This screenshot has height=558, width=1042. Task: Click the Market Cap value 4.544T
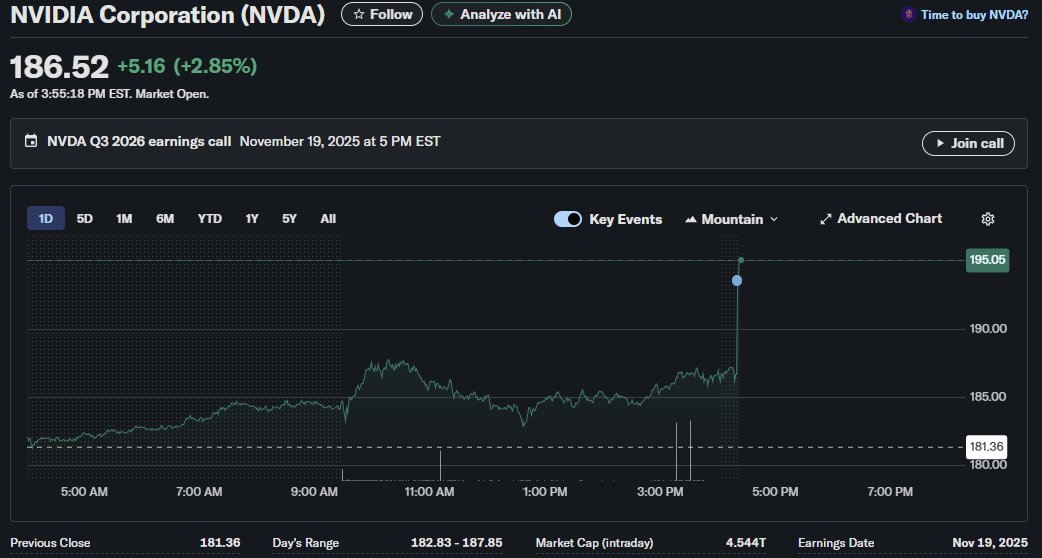[x=748, y=543]
